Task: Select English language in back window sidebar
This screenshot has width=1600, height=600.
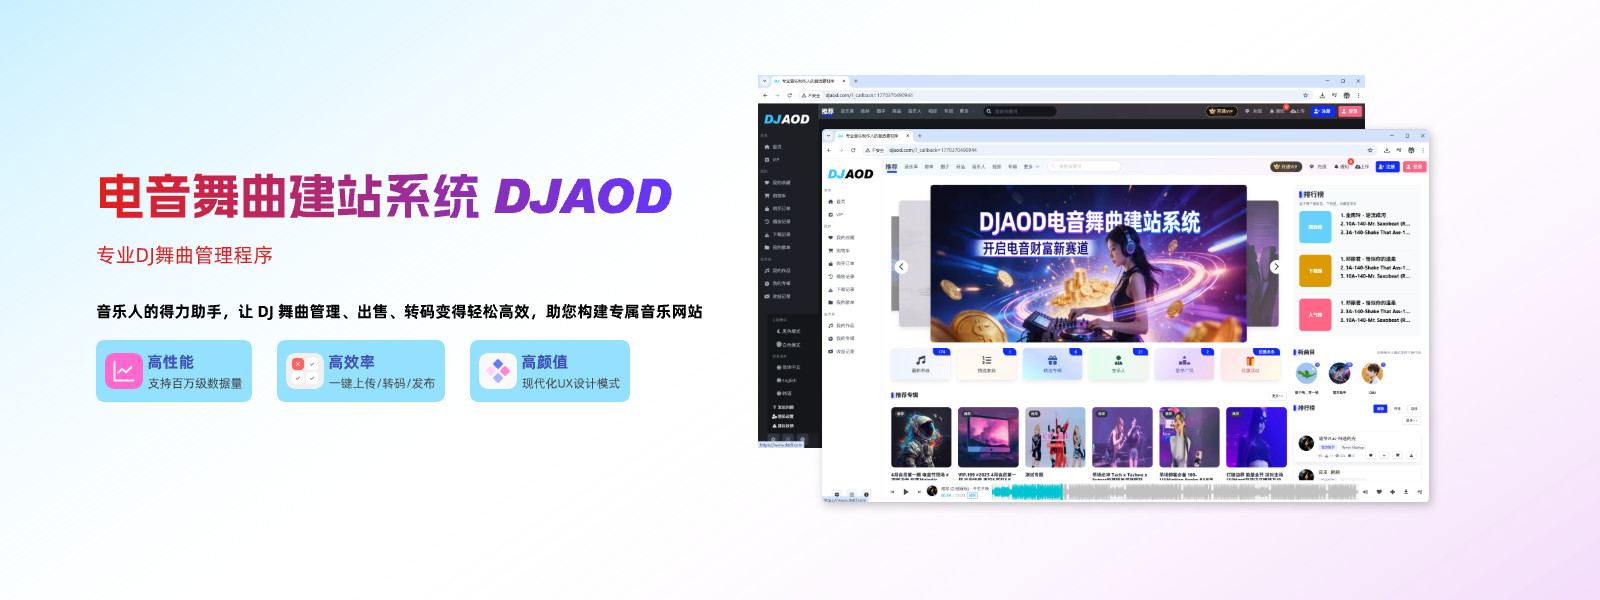Action: click(787, 380)
